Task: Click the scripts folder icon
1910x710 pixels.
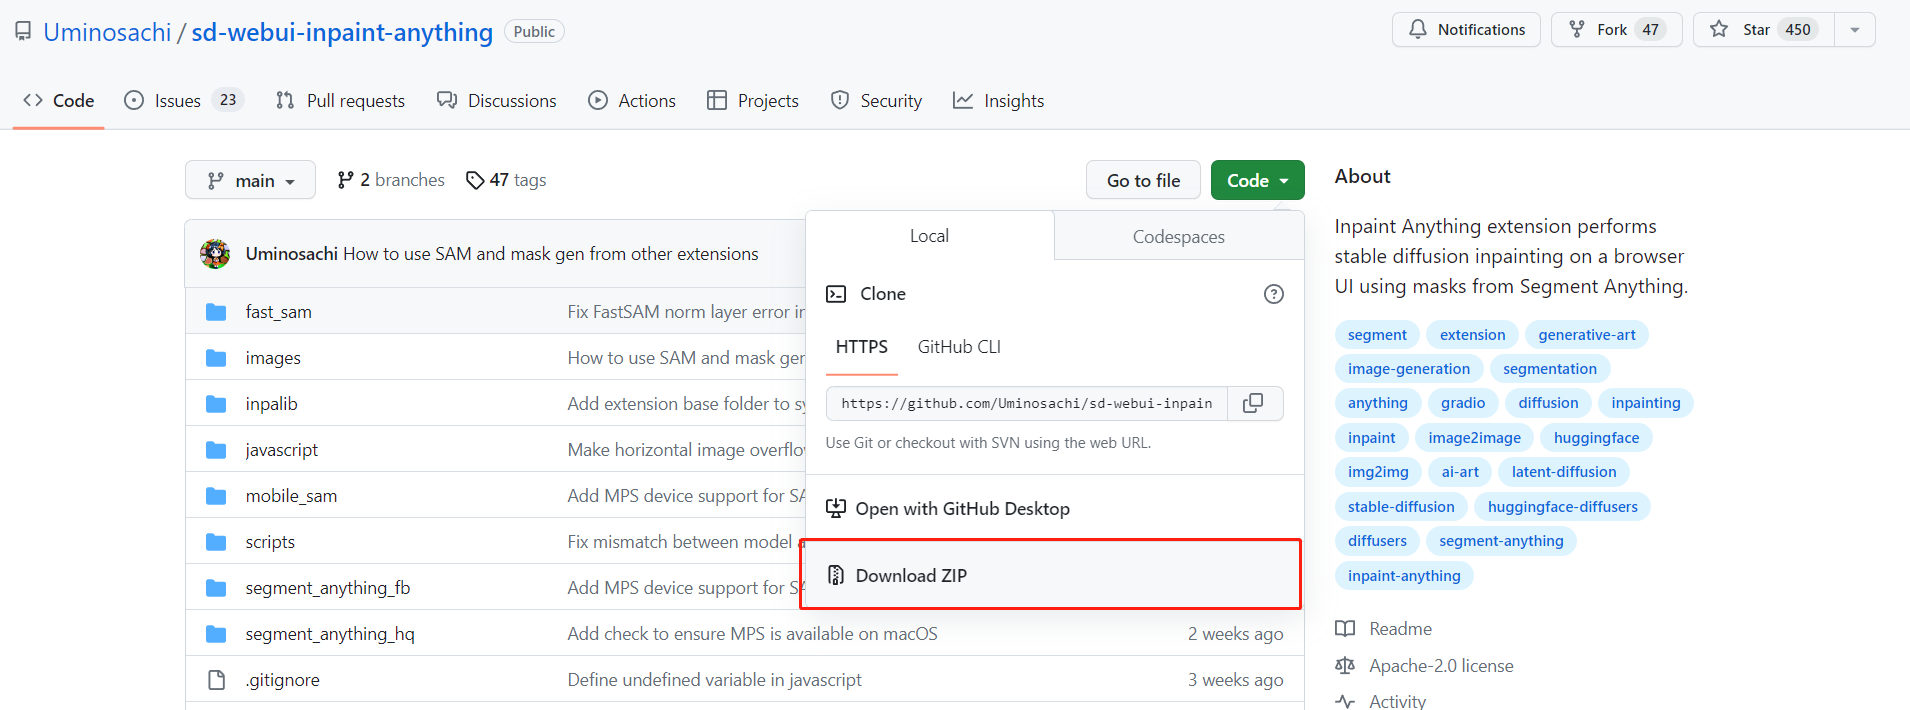Action: (x=216, y=542)
